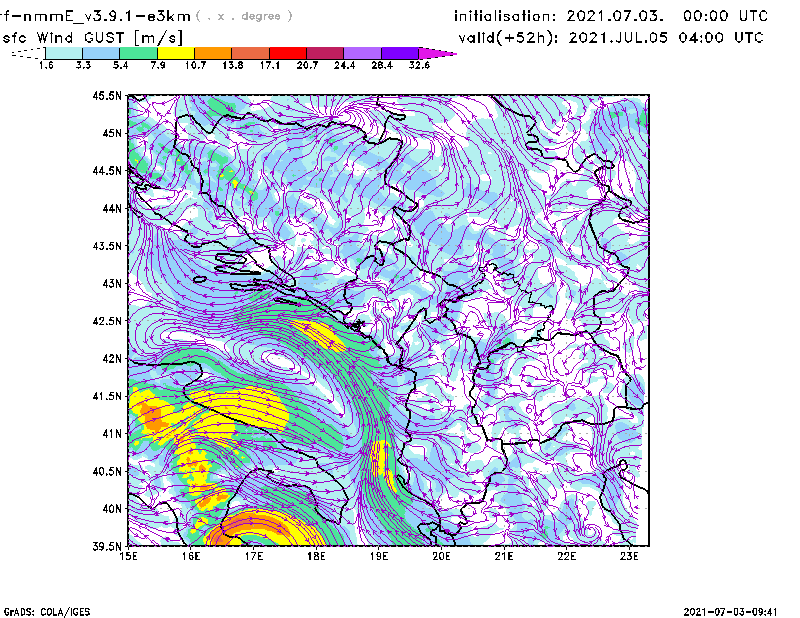Image resolution: width=800 pixels, height=618 pixels.
Task: Click the grey '( . x . degree )' text
Action: coord(244,16)
